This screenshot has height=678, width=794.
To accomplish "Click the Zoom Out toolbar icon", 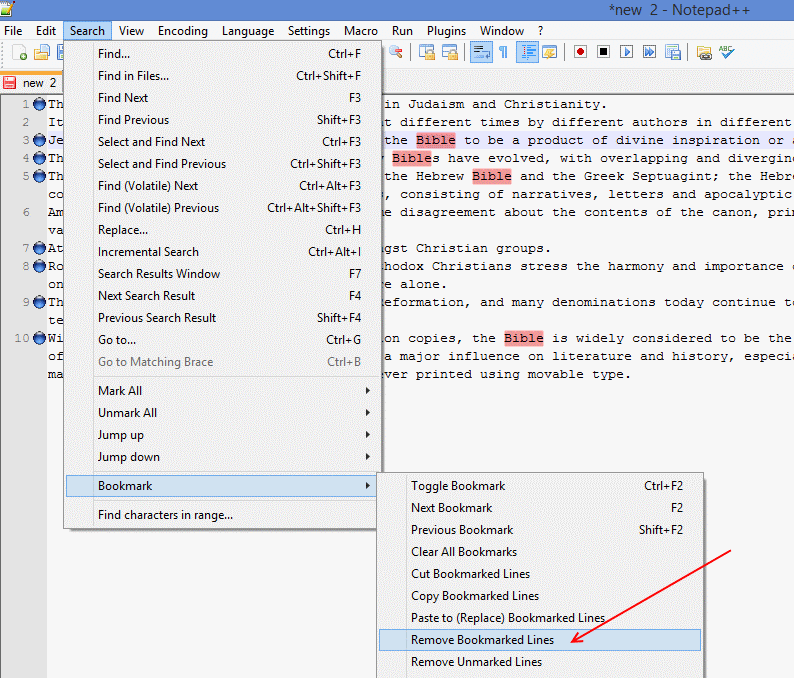I will pyautogui.click(x=396, y=52).
